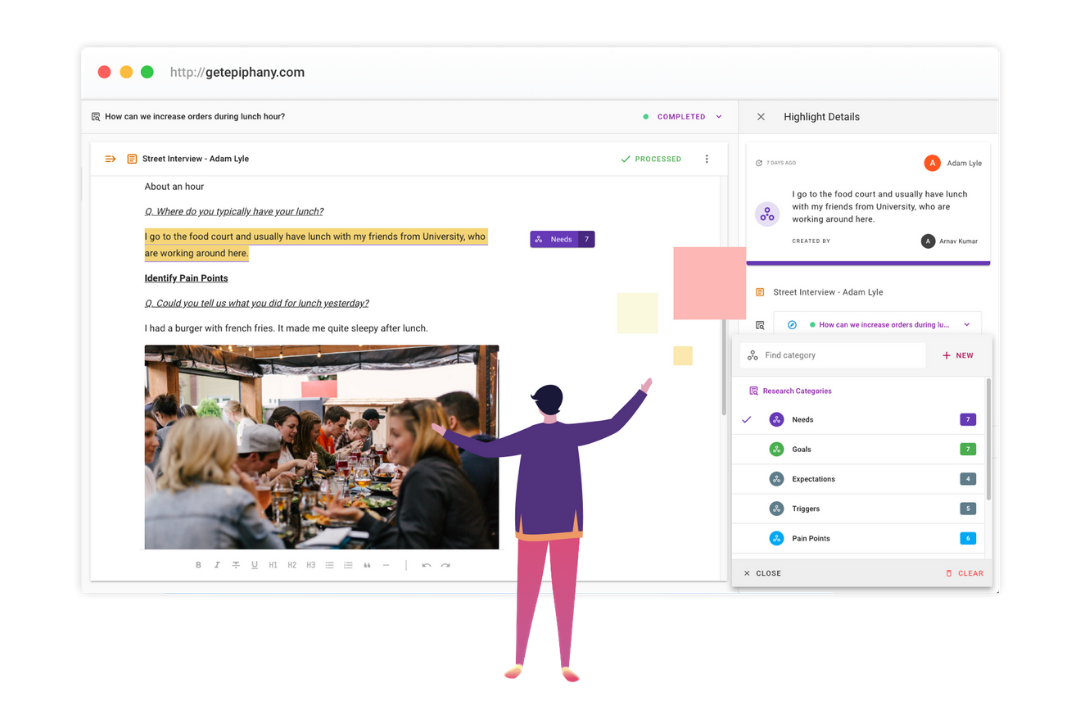Click the undo arrow icon
1080x720 pixels.
coord(426,565)
